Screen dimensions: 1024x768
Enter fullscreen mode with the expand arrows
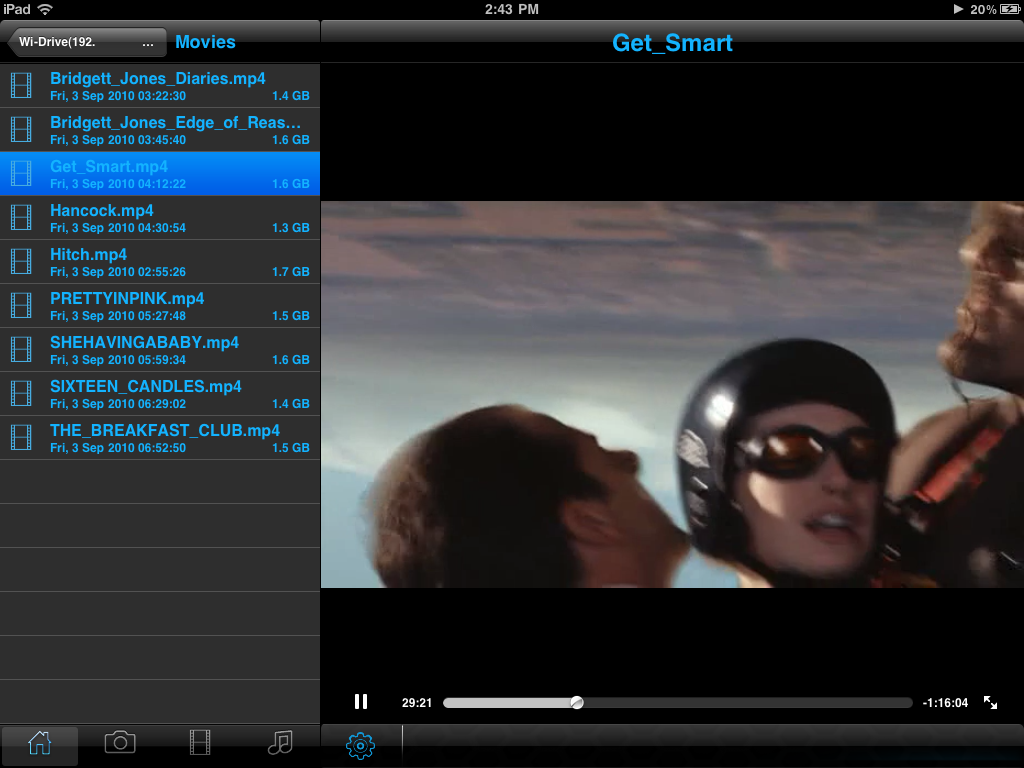(x=990, y=702)
